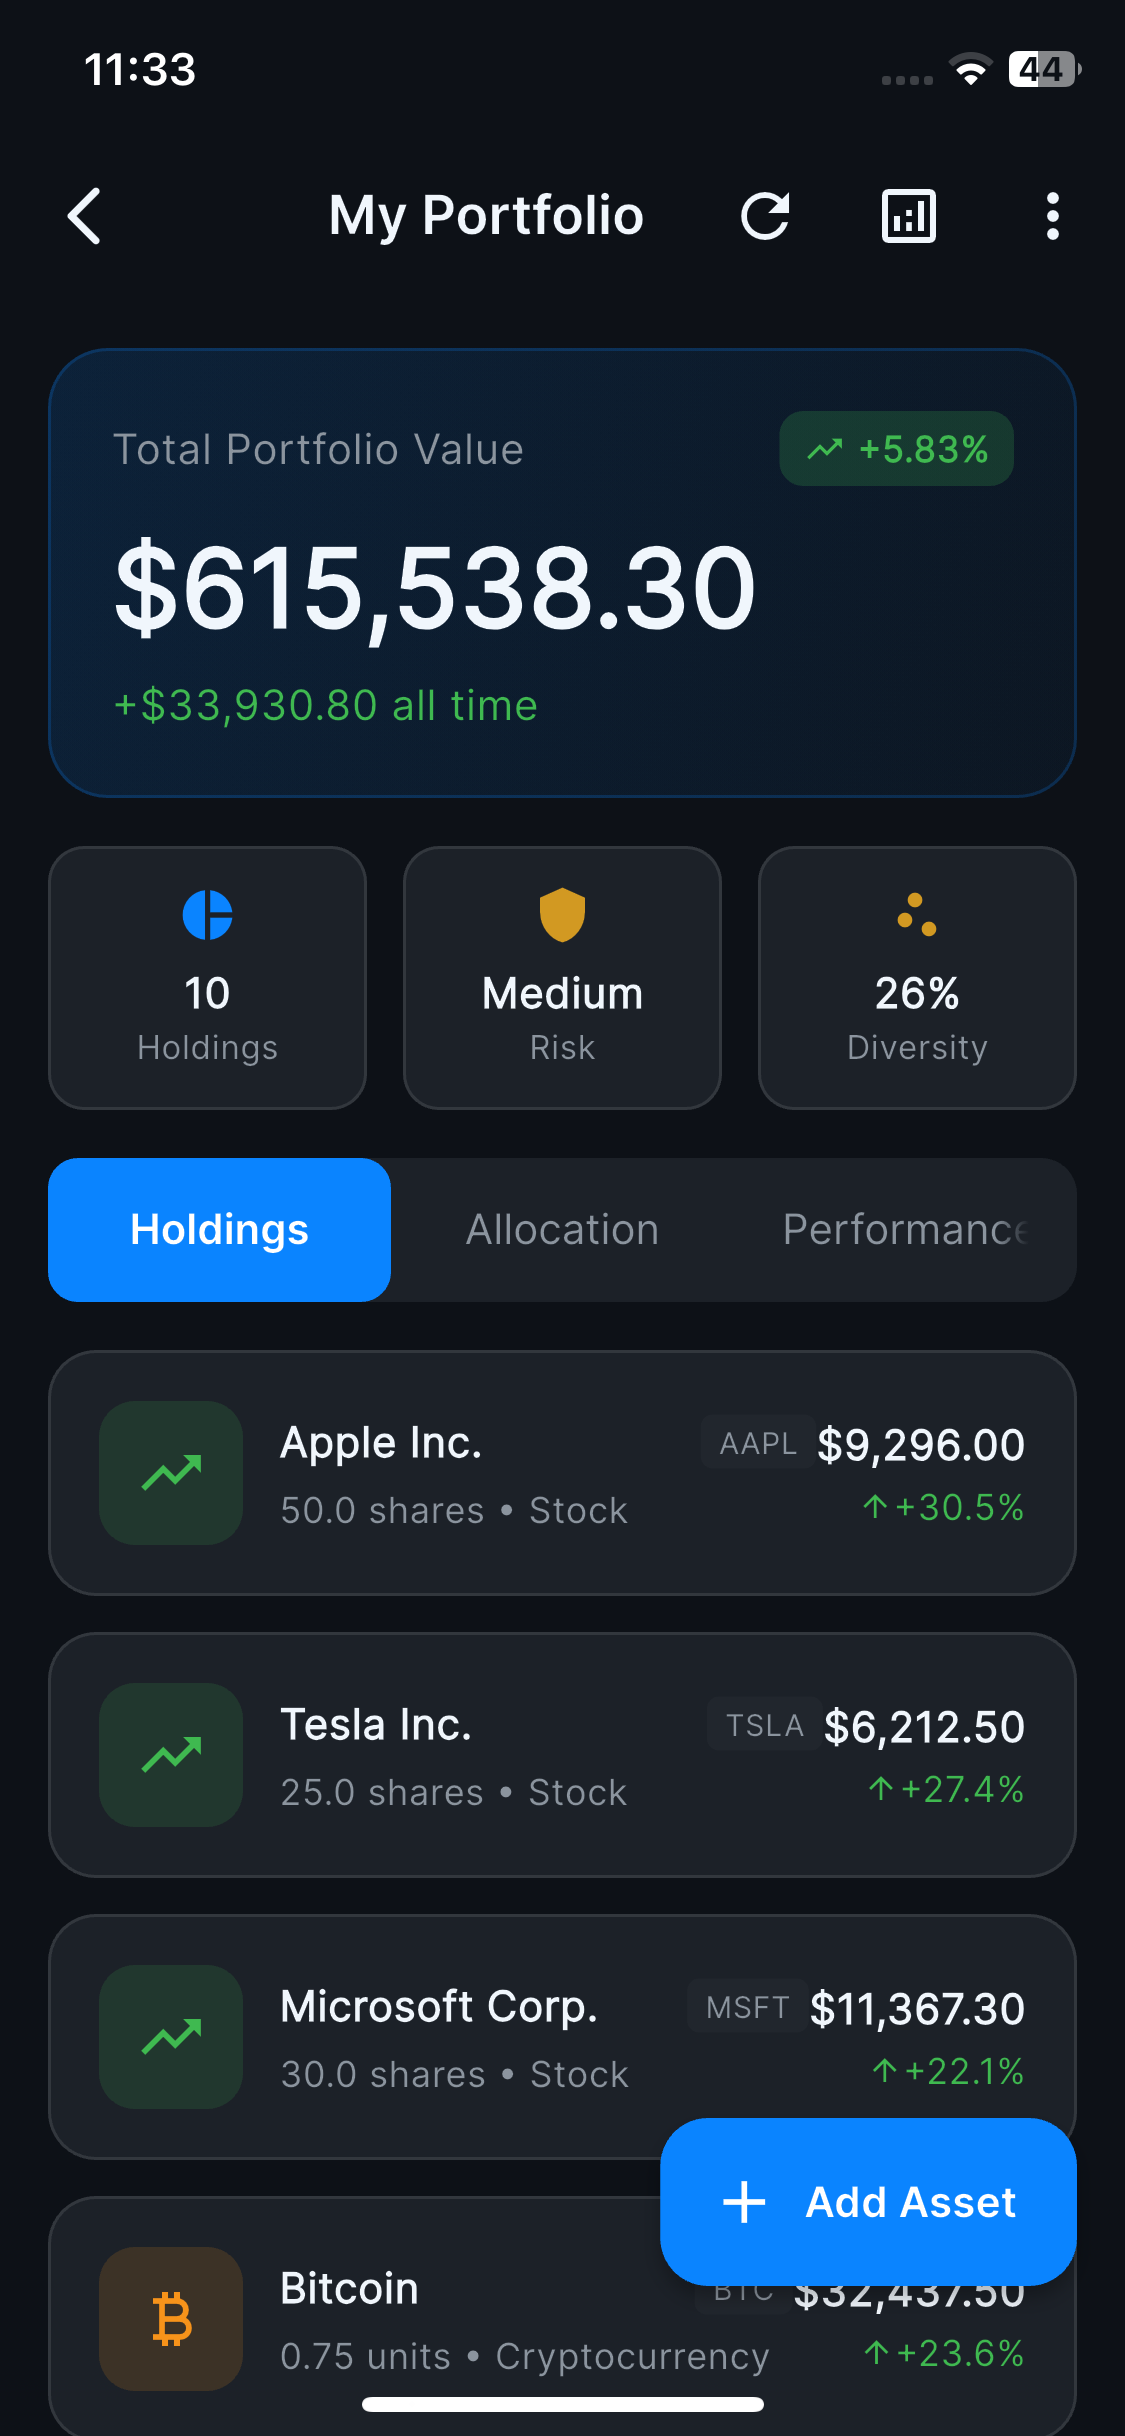Tap the 26% Diversity stat card
1125x2436 pixels.
[917, 978]
